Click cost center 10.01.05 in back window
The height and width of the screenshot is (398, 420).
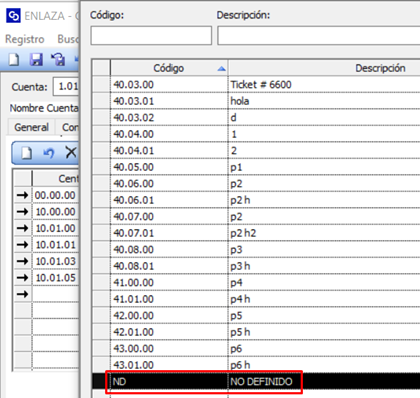[x=56, y=278]
